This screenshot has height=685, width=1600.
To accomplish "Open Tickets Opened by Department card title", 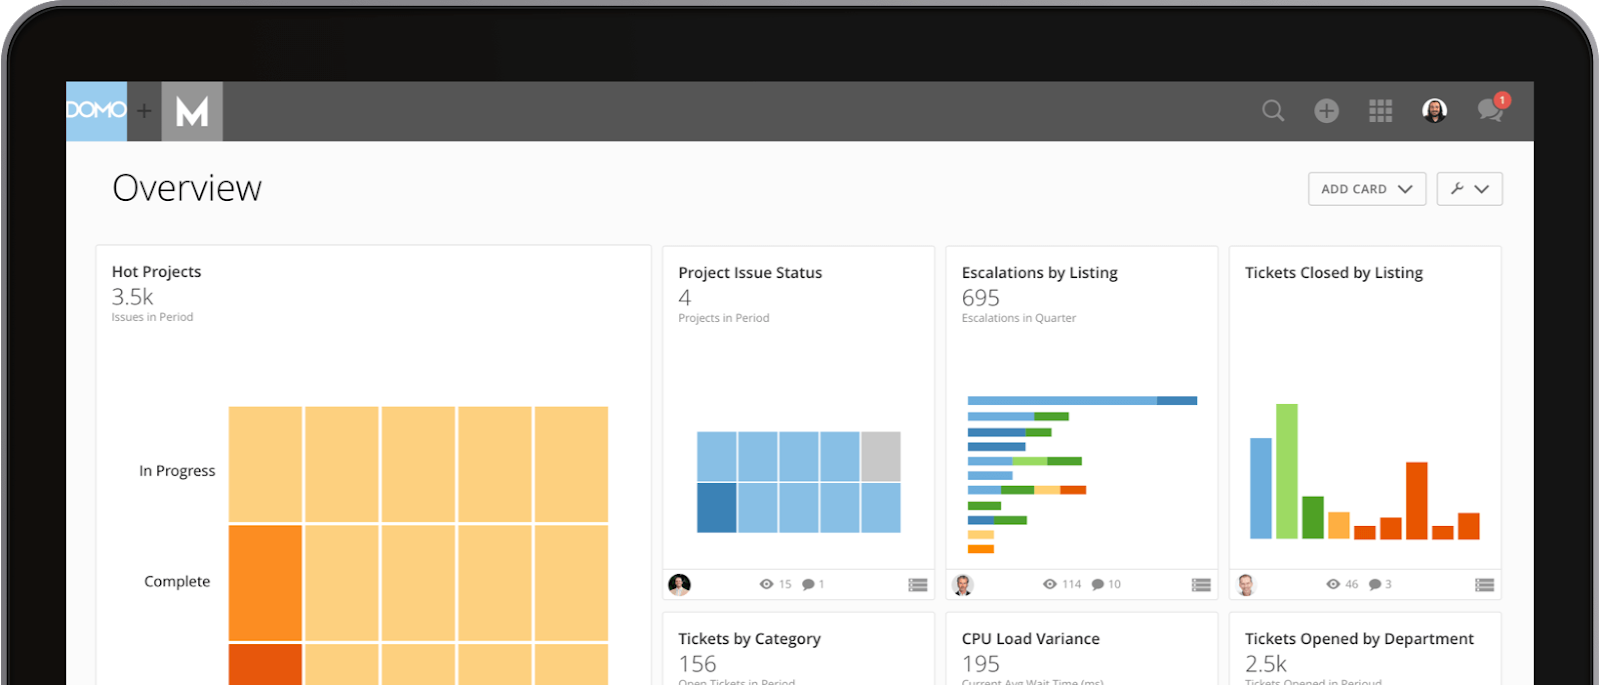I will tap(1358, 638).
